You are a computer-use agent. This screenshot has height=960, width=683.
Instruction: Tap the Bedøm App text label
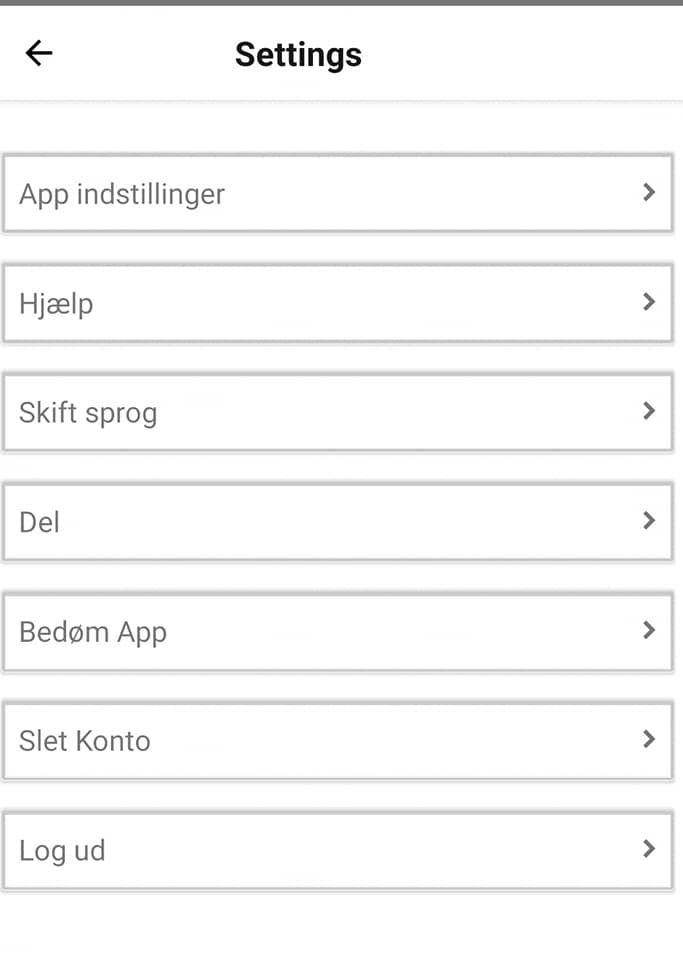[x=93, y=632]
